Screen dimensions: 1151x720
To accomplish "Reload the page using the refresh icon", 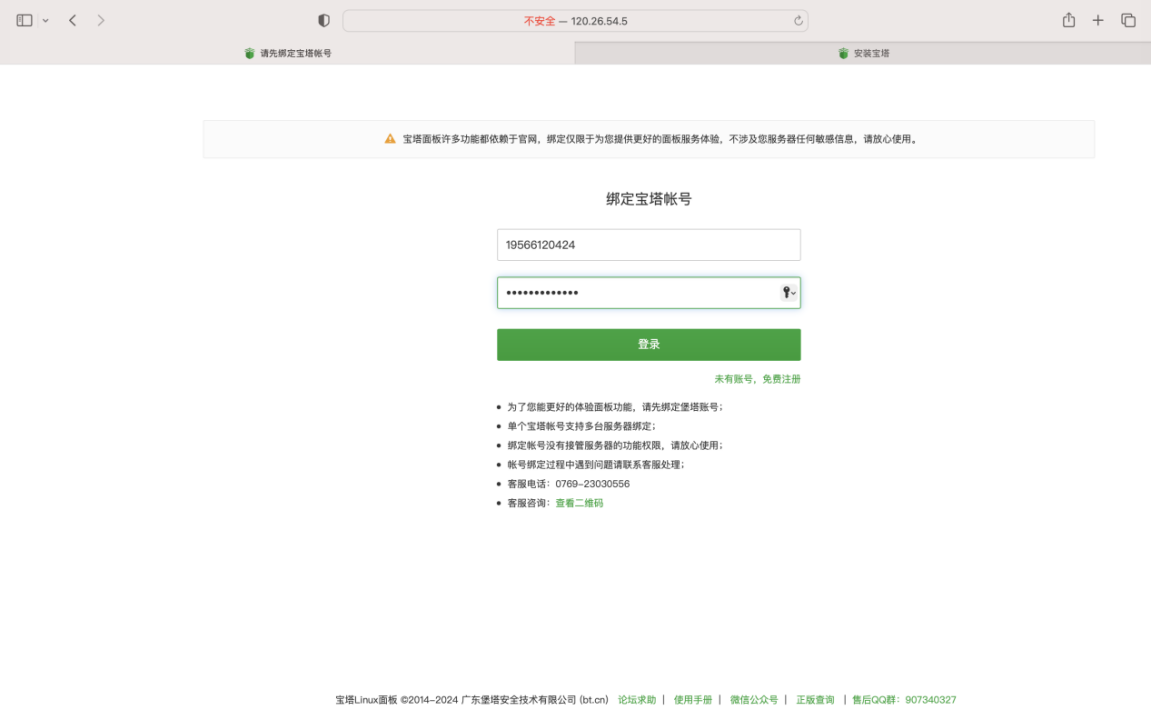I will (798, 21).
